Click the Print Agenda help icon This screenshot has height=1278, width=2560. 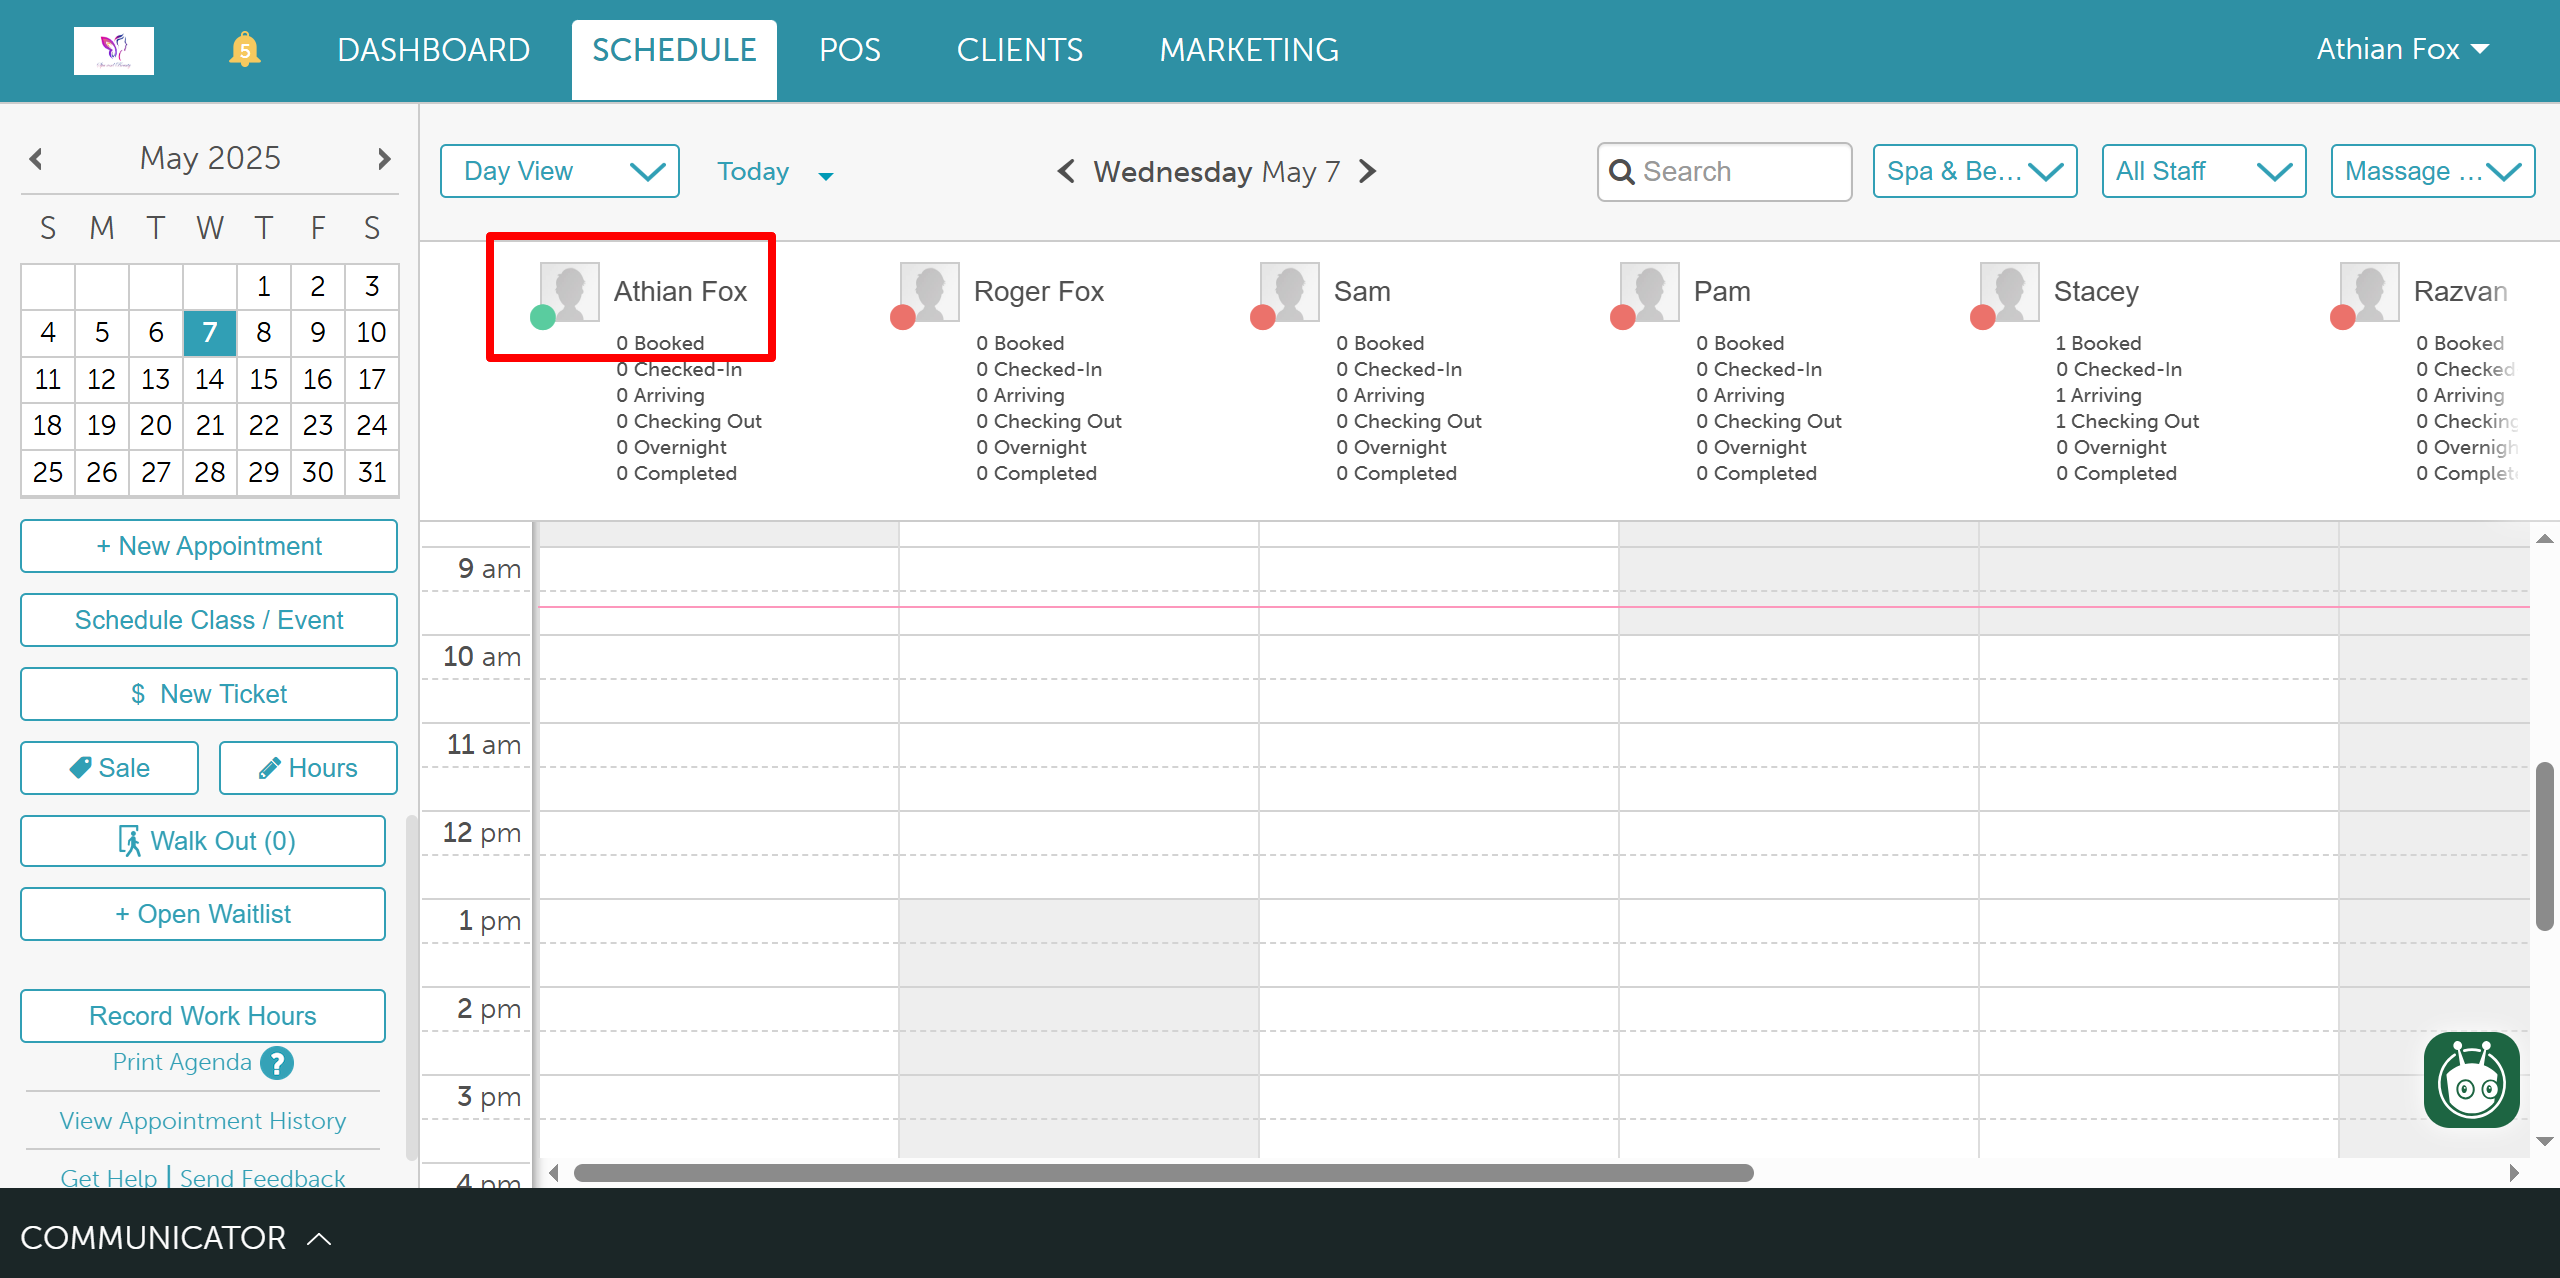(x=277, y=1062)
